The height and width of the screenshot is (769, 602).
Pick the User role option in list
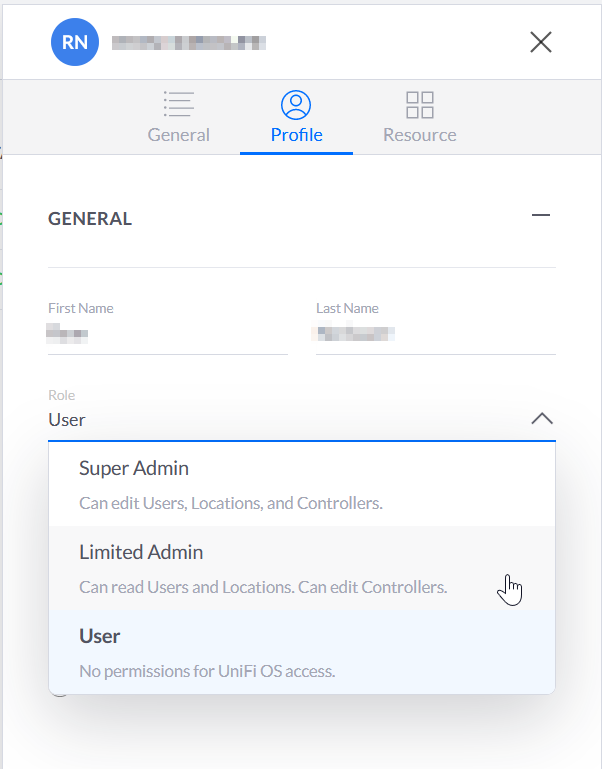click(x=302, y=652)
